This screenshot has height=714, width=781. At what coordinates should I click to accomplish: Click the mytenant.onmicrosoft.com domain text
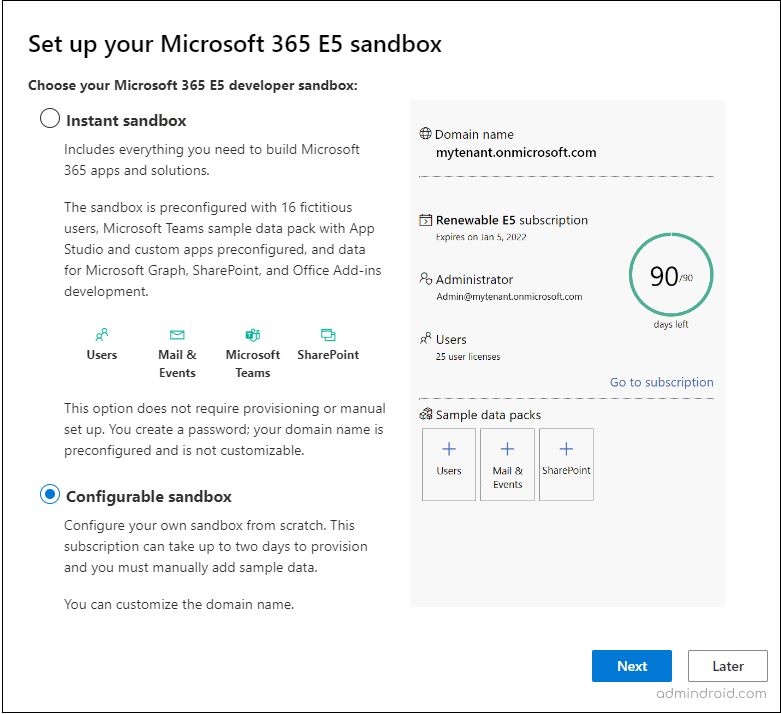pyautogui.click(x=516, y=152)
